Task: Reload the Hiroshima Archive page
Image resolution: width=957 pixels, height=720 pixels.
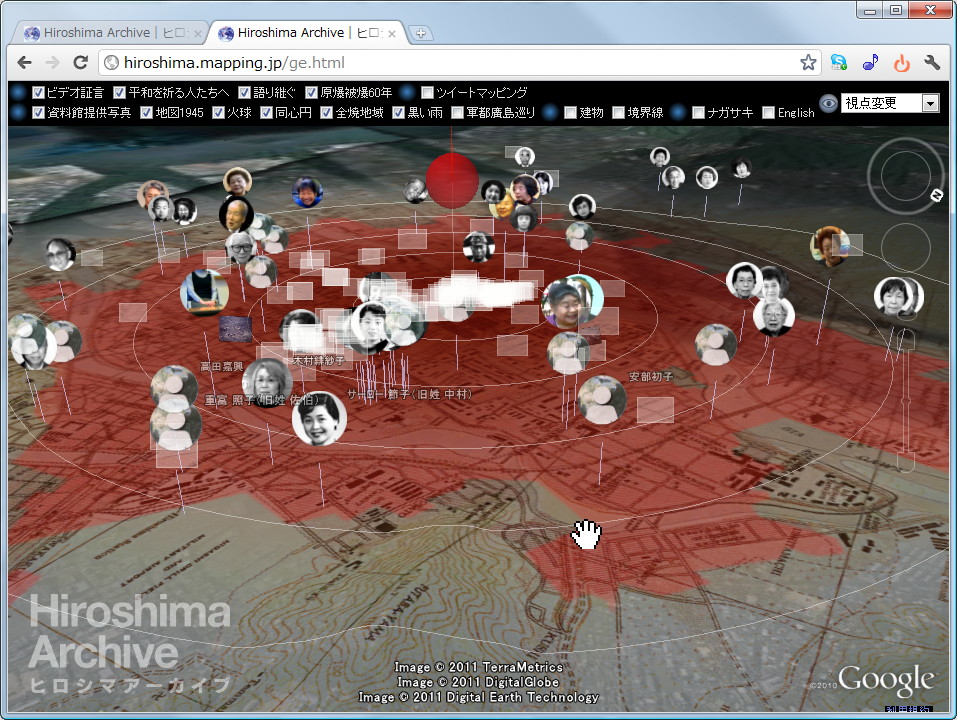Action: 81,62
